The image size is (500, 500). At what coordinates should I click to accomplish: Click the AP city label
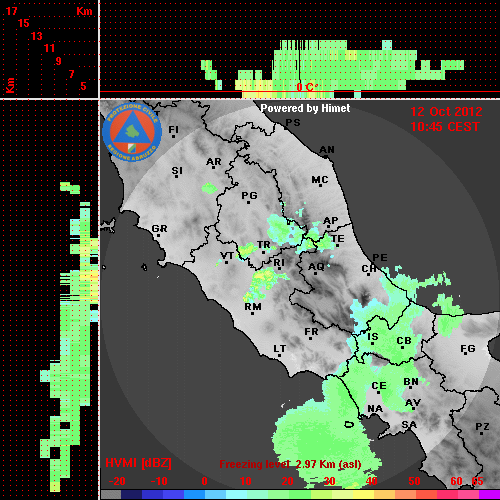pyautogui.click(x=331, y=220)
